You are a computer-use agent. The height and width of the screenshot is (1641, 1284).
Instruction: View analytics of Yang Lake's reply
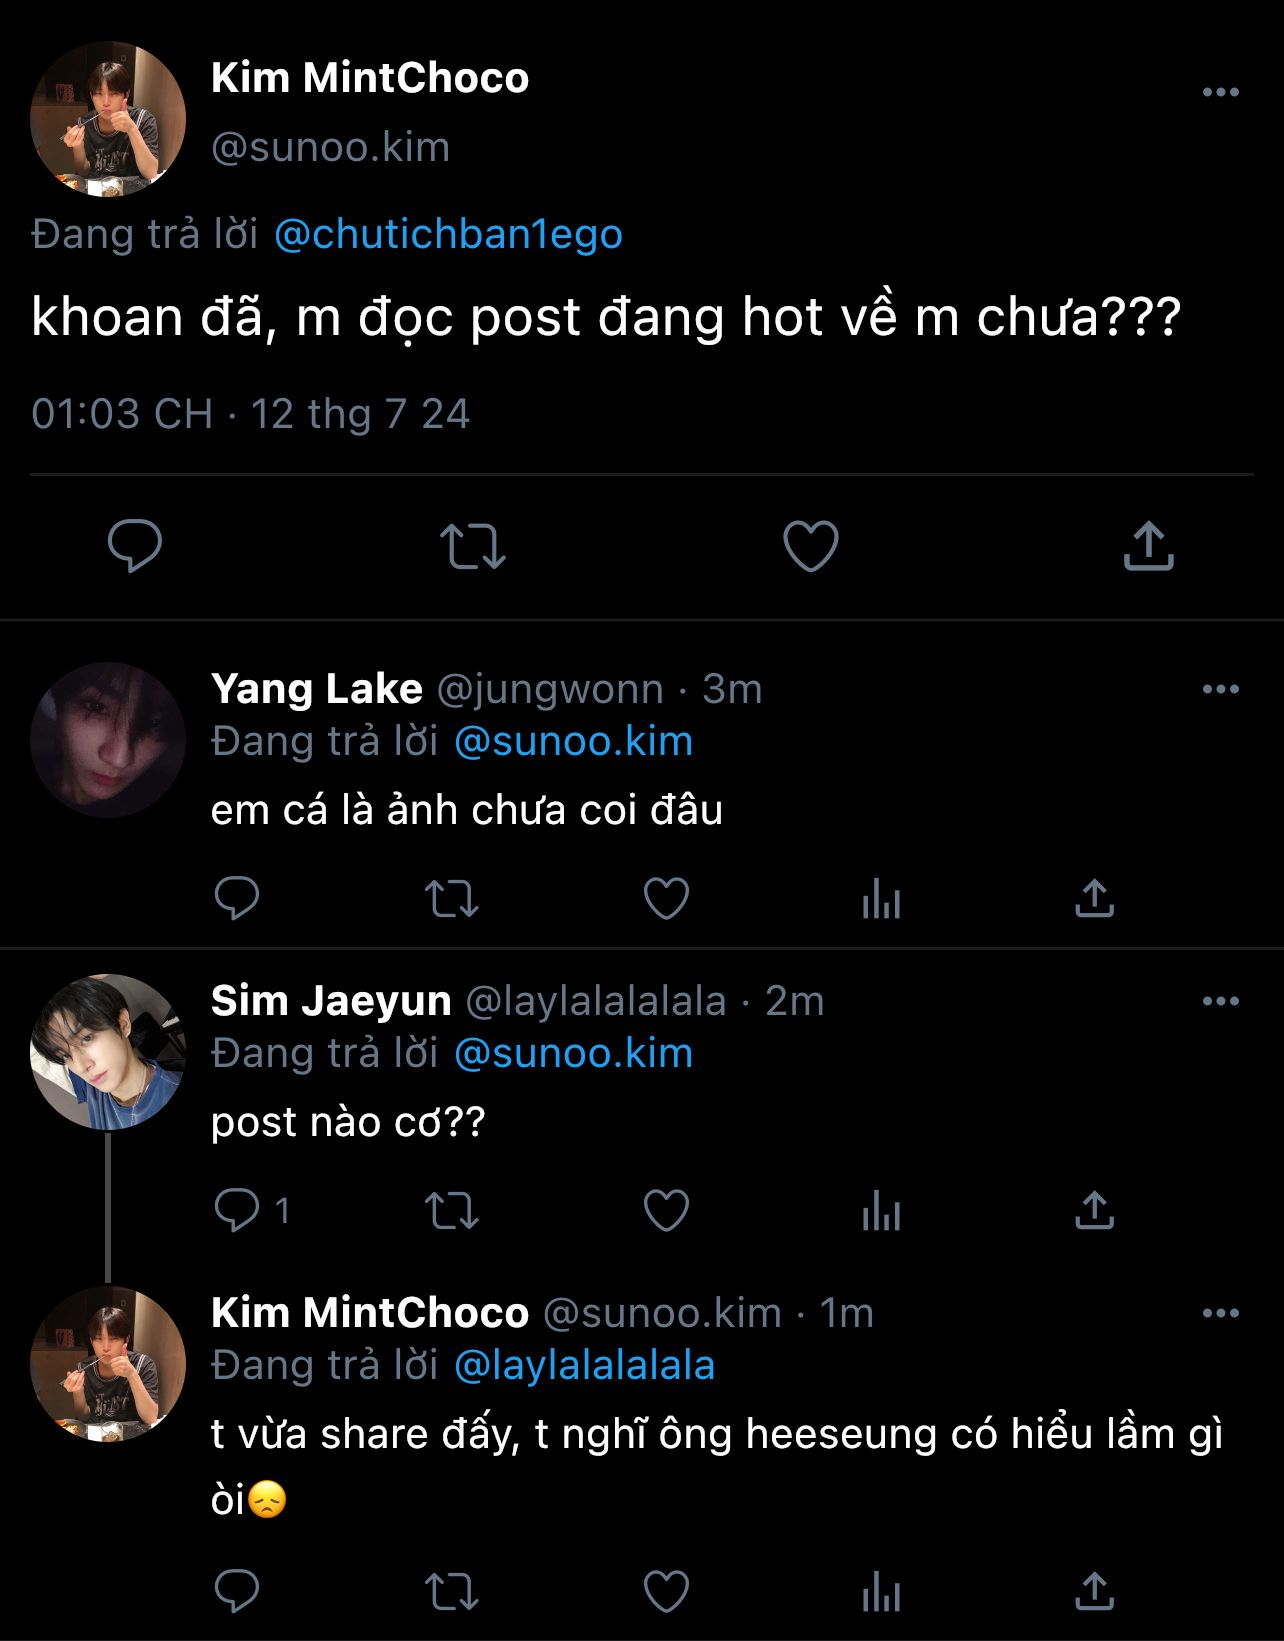881,898
